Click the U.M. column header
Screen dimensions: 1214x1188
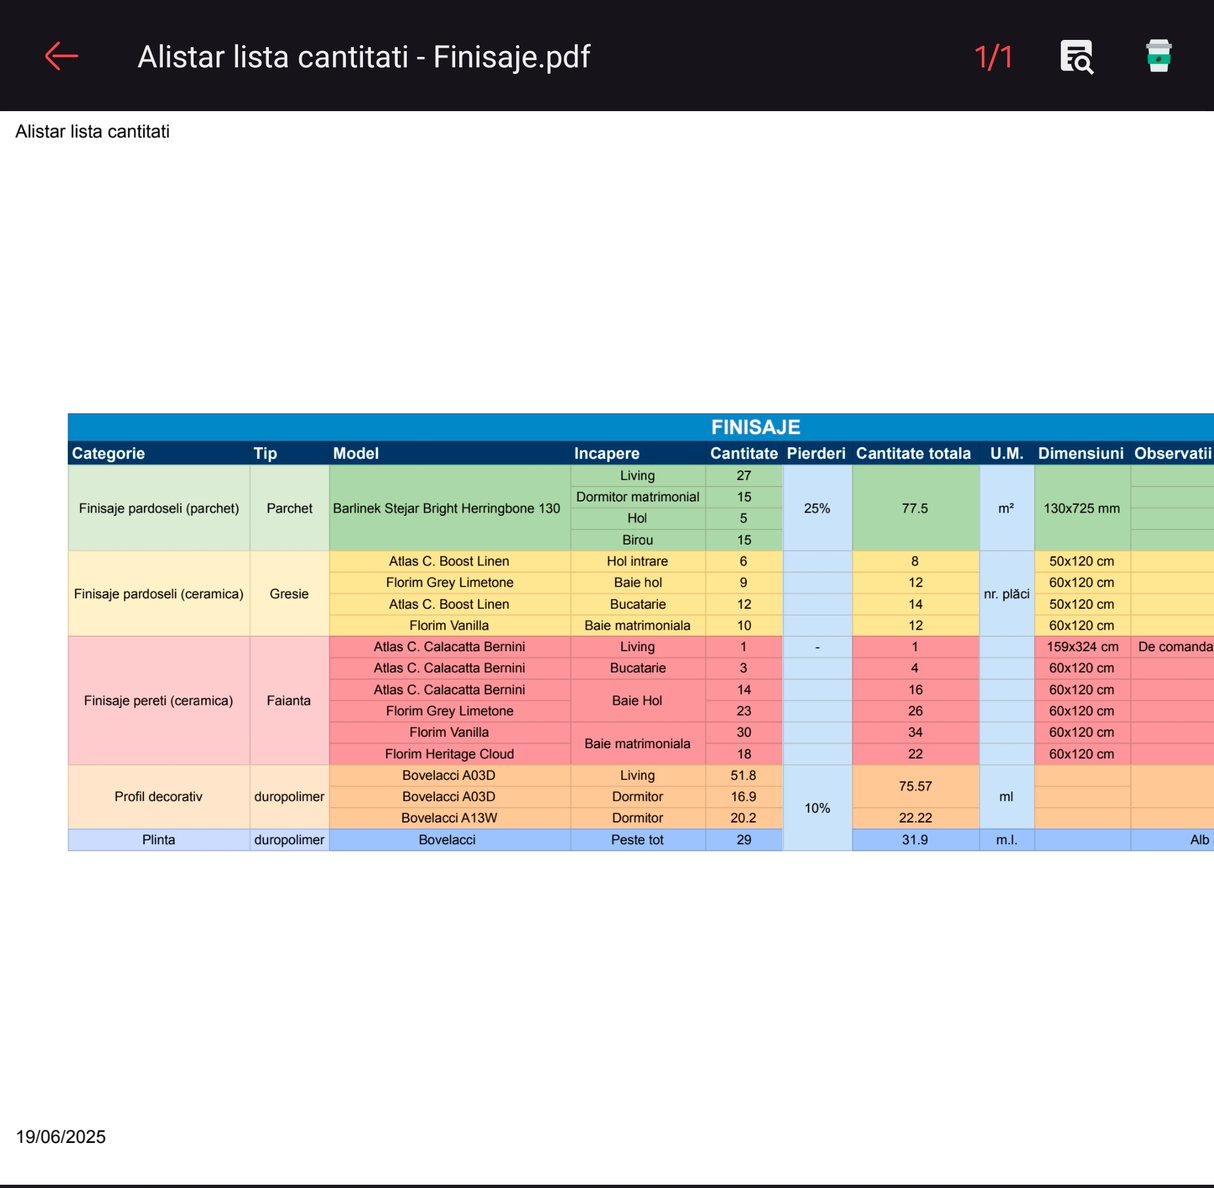coord(1006,453)
